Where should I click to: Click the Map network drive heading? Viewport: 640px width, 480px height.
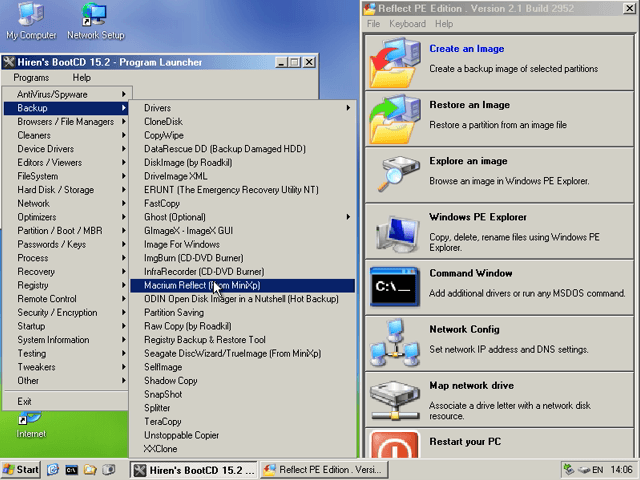[x=471, y=385]
